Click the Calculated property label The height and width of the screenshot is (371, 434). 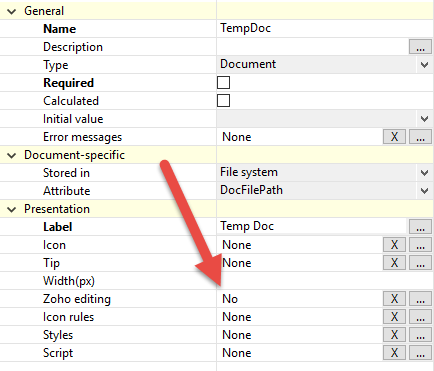point(71,101)
